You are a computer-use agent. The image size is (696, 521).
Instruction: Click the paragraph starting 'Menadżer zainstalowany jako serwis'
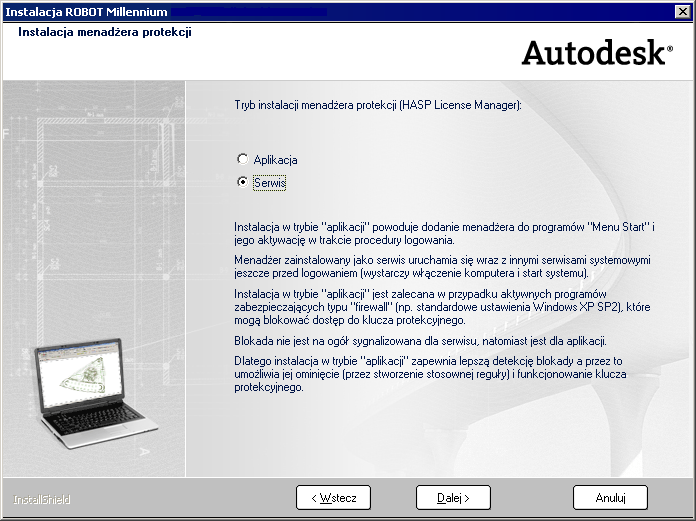(442, 266)
